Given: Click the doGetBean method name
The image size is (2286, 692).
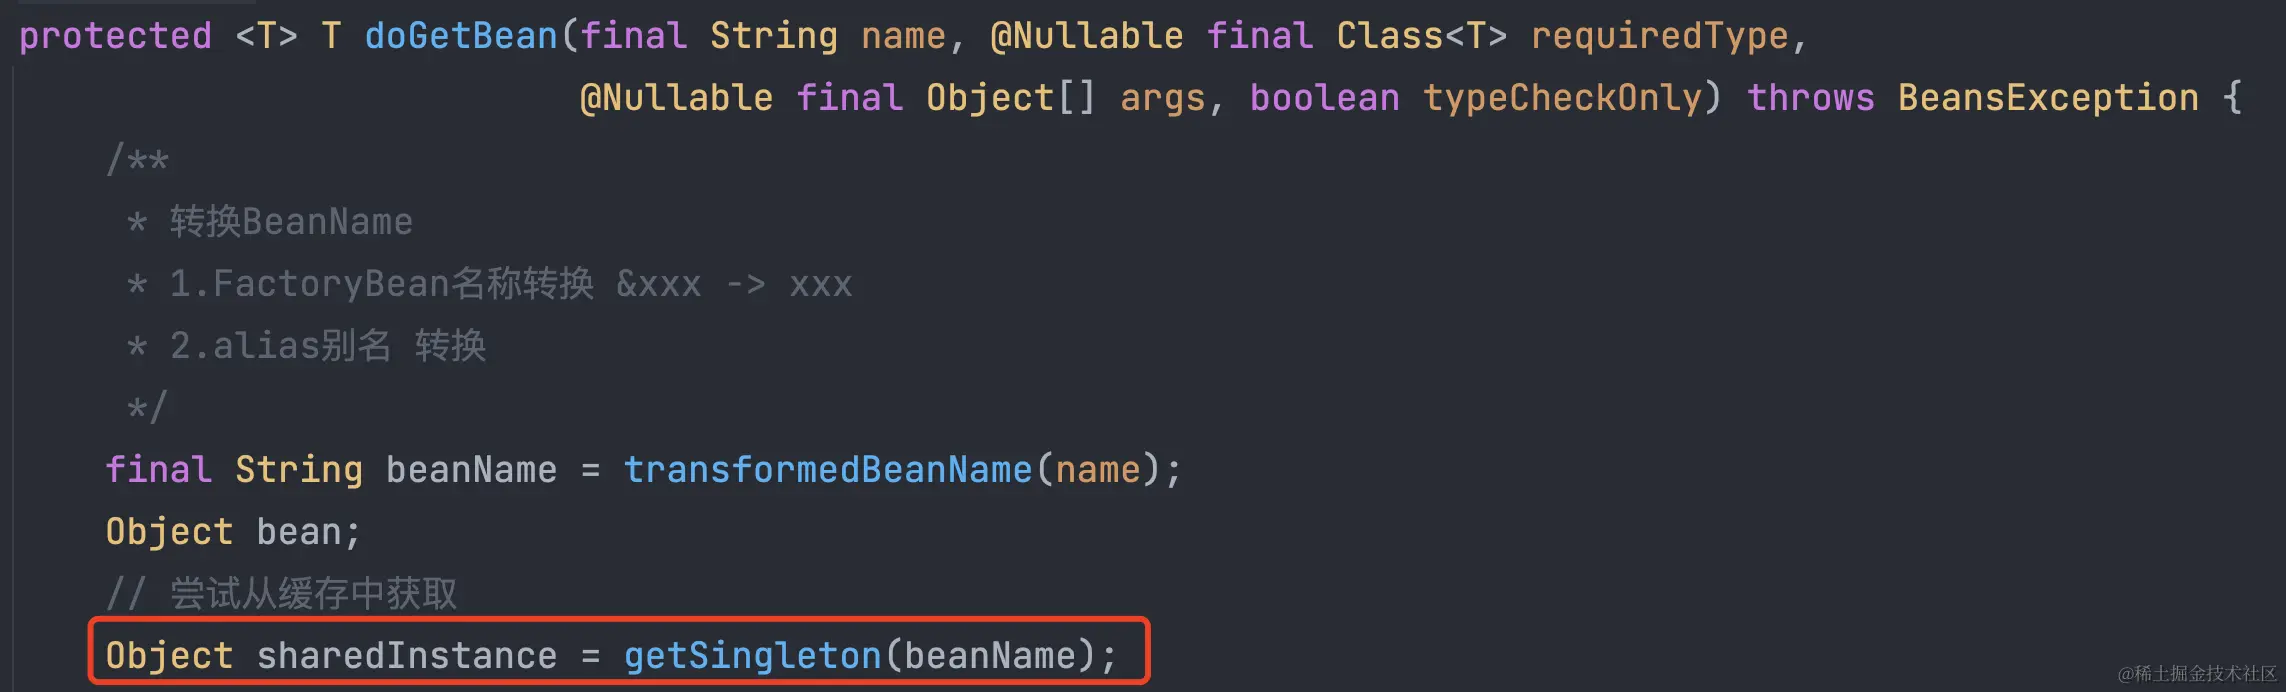Looking at the screenshot, I should (x=461, y=36).
